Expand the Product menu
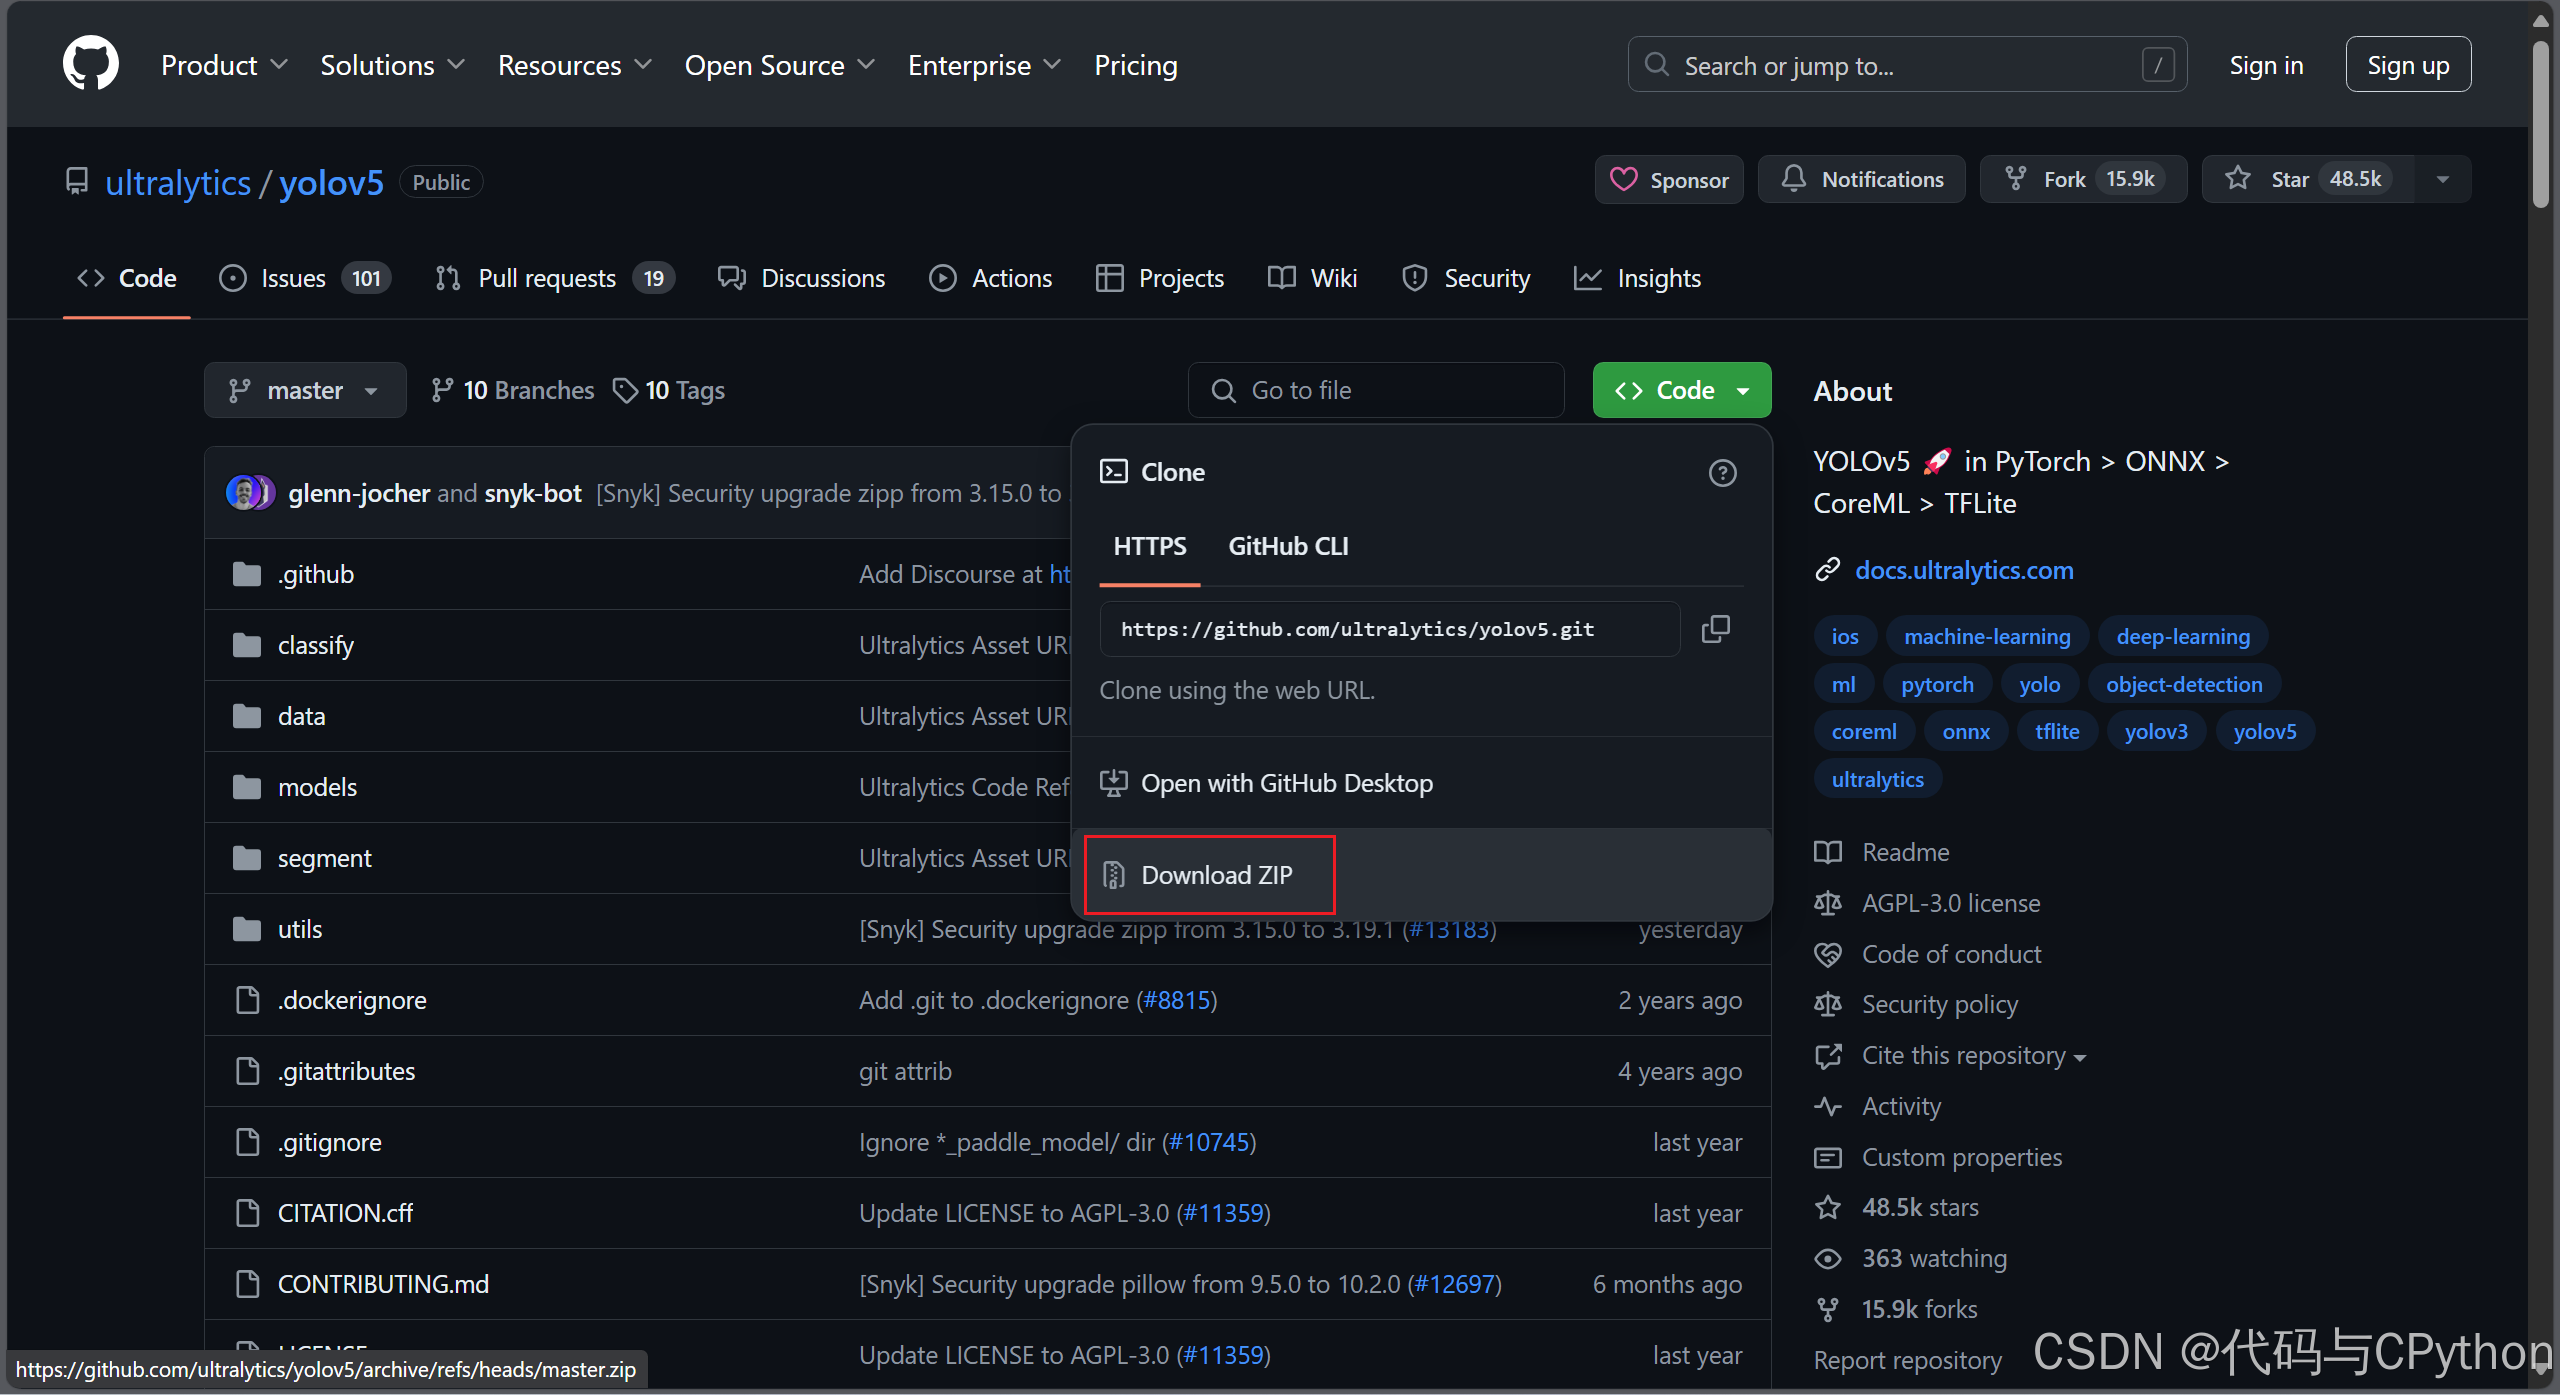The image size is (2560, 1395). (224, 65)
